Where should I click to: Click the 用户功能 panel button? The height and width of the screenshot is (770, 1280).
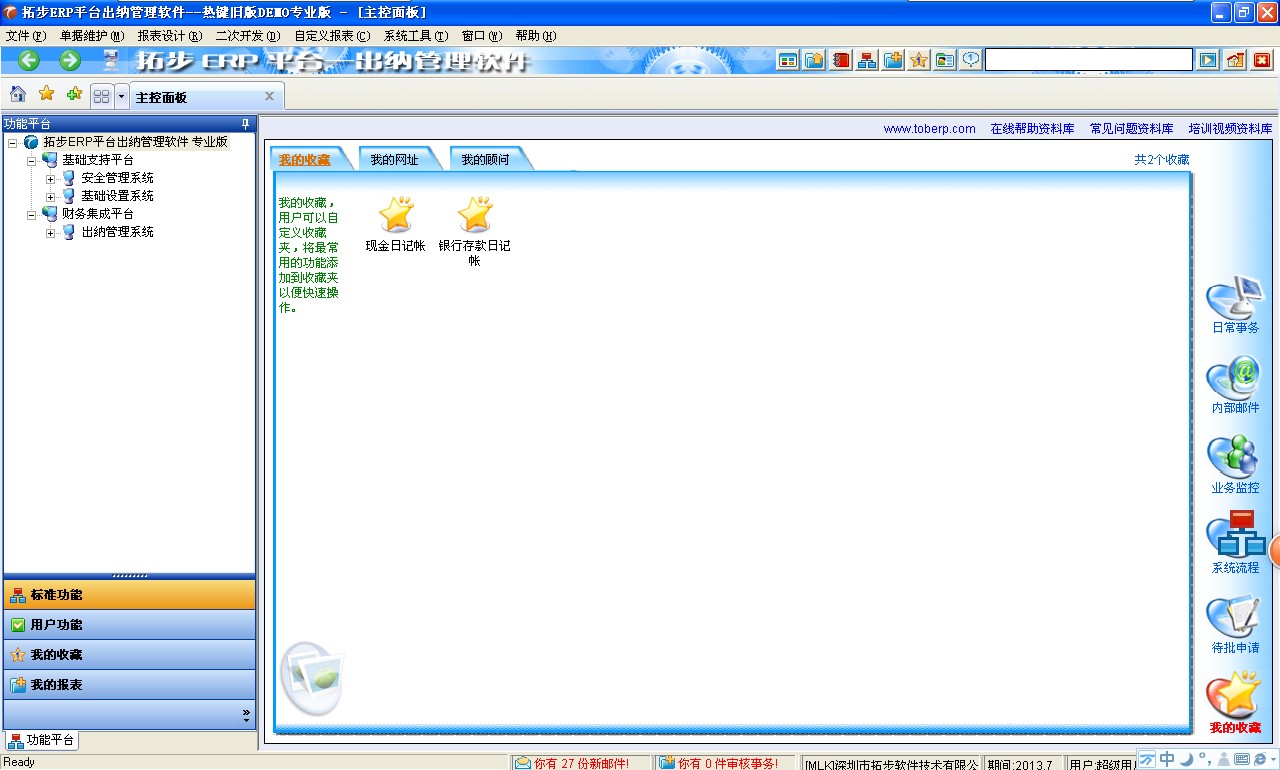click(130, 625)
